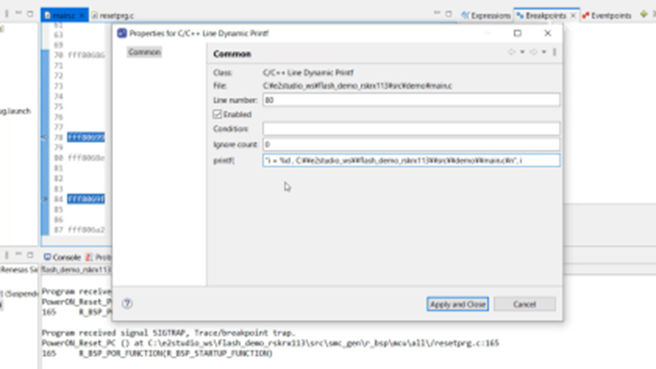Close the main.c editor tab
656x369 pixels.
[82, 15]
